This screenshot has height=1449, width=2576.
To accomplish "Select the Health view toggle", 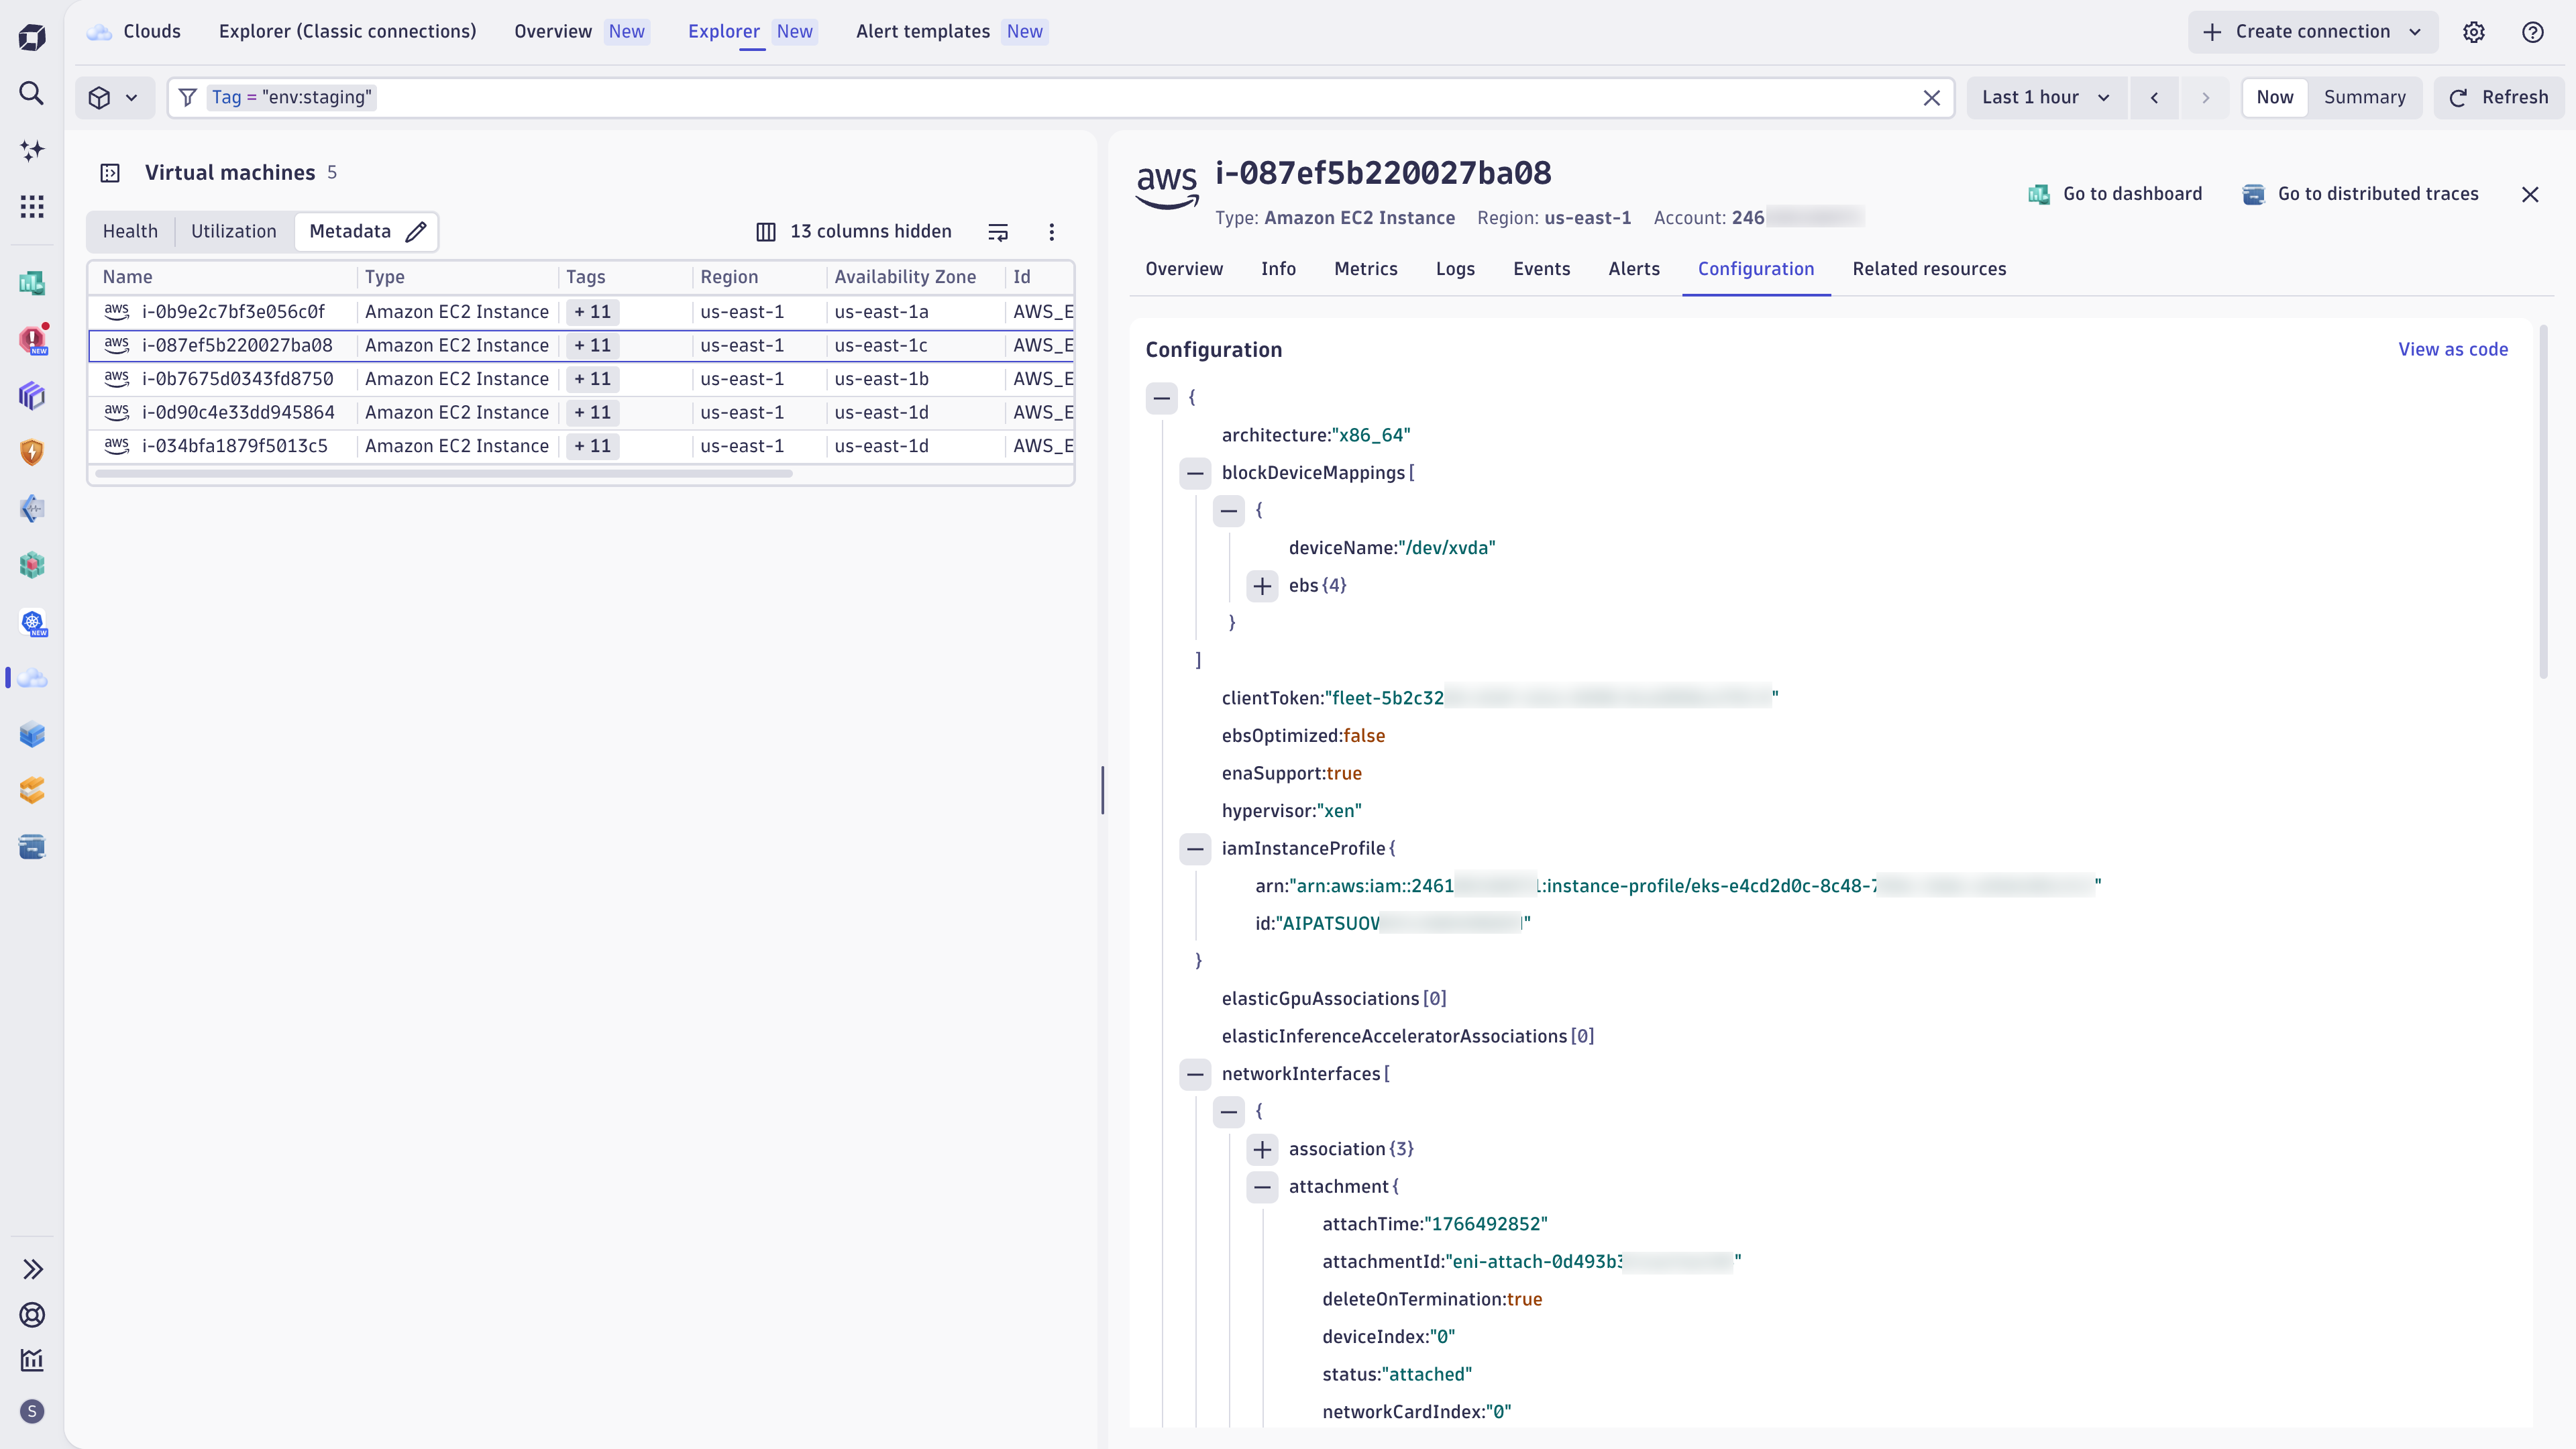I will [130, 232].
